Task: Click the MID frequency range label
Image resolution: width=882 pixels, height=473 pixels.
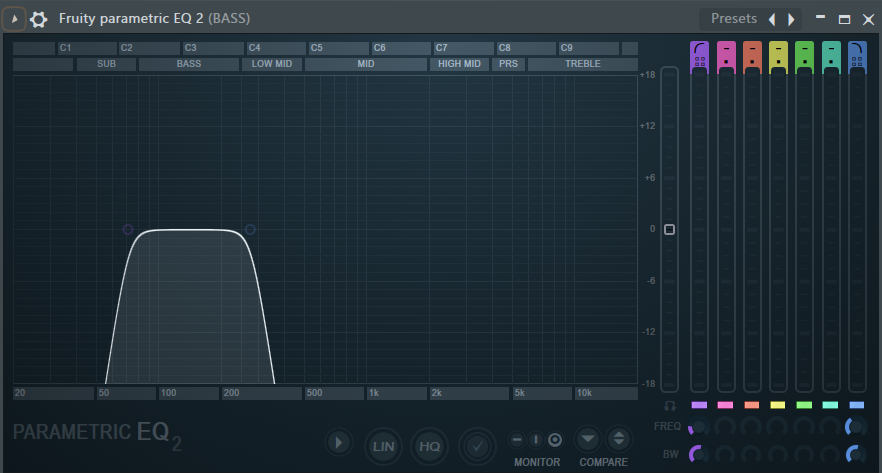Action: tap(366, 64)
